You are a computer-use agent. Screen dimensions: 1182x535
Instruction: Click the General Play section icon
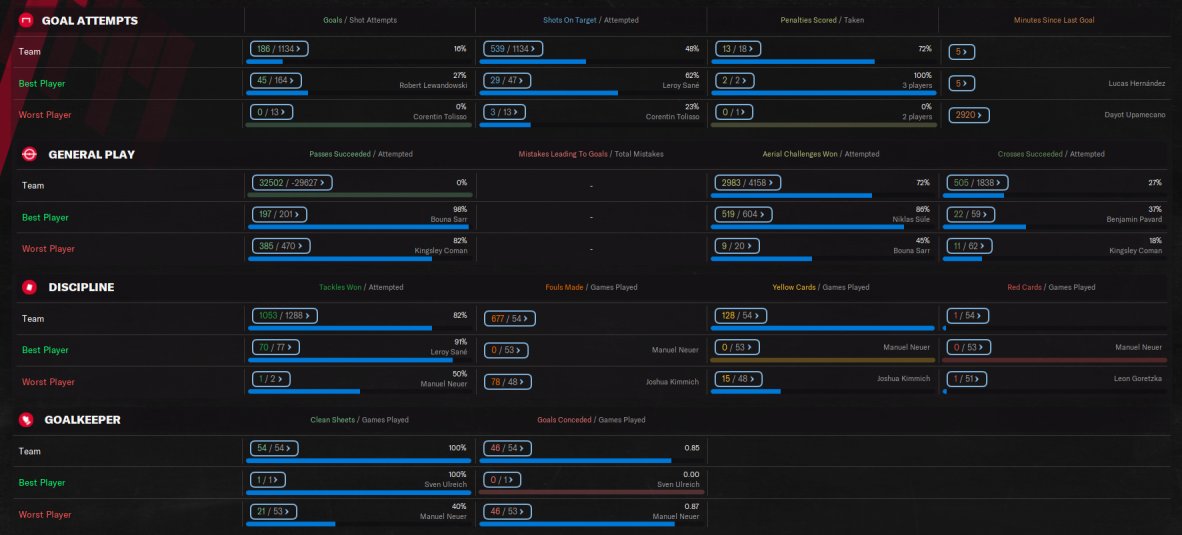(29, 154)
